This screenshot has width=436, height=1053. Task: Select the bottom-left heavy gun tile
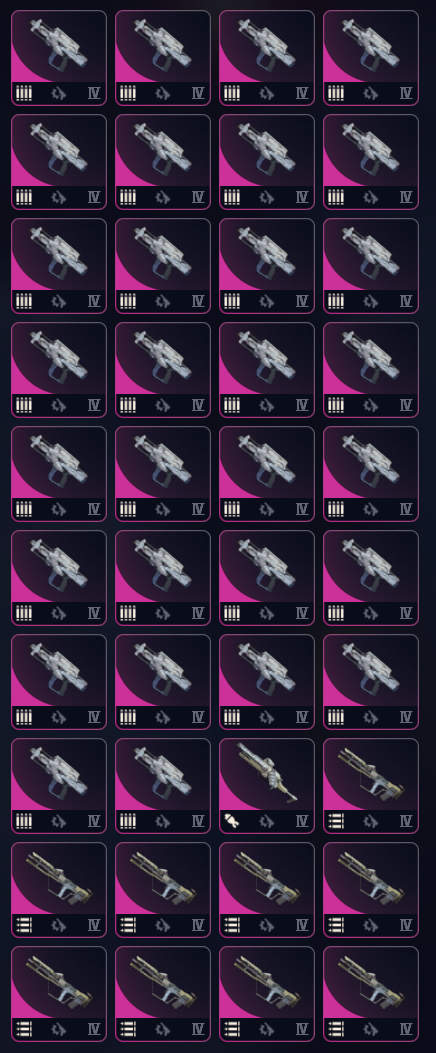(58, 994)
